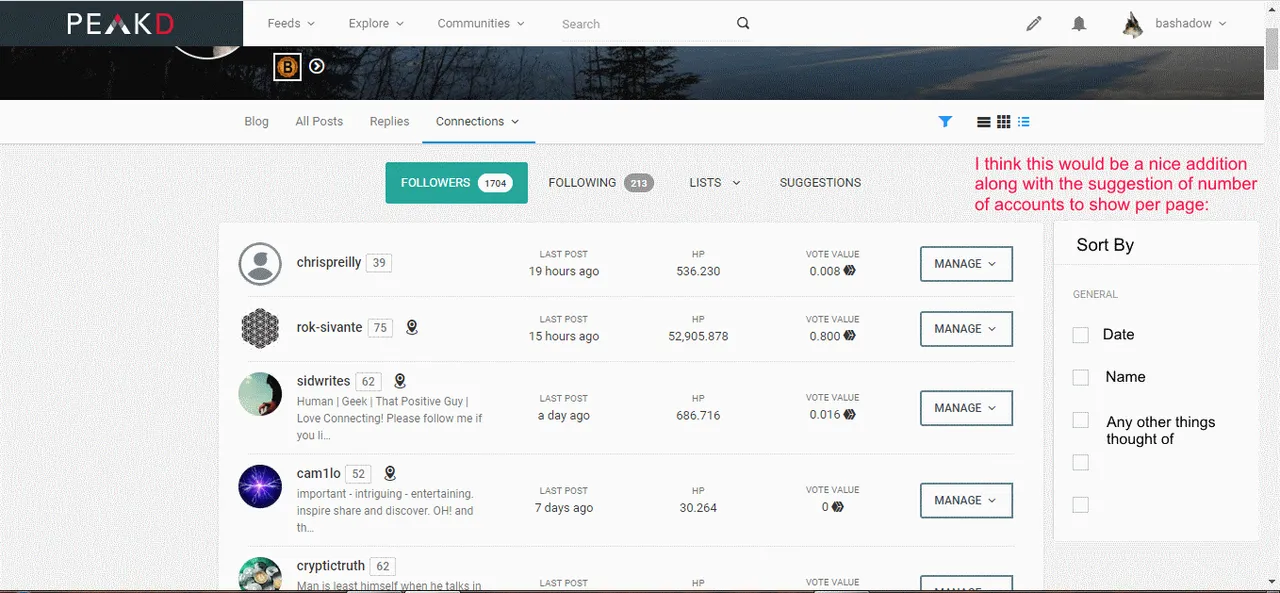This screenshot has height=593, width=1280.
Task: Click chrispreilly's default avatar
Action: pyautogui.click(x=260, y=264)
